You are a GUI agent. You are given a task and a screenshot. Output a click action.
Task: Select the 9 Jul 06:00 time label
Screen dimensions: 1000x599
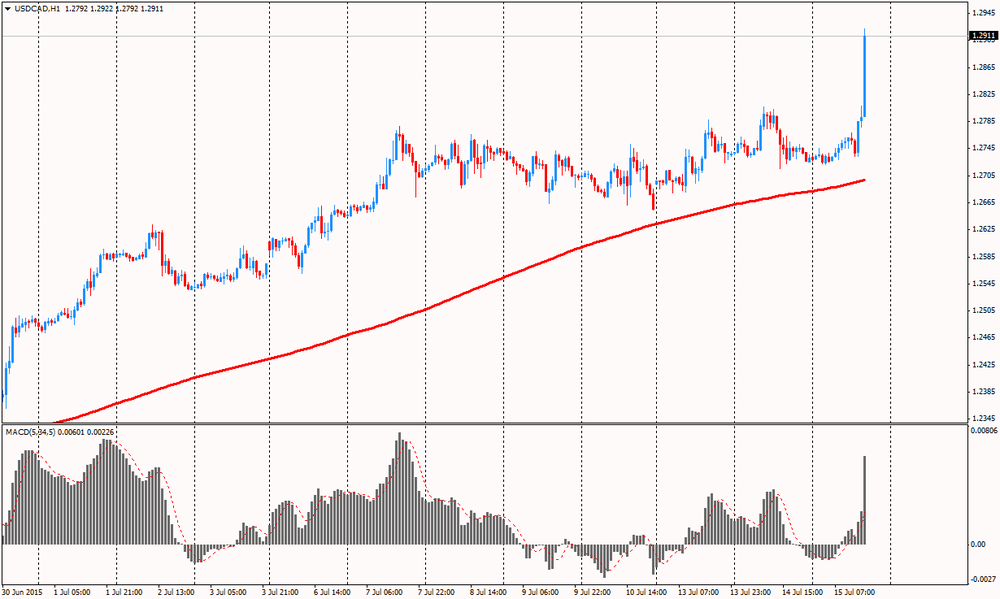point(541,593)
